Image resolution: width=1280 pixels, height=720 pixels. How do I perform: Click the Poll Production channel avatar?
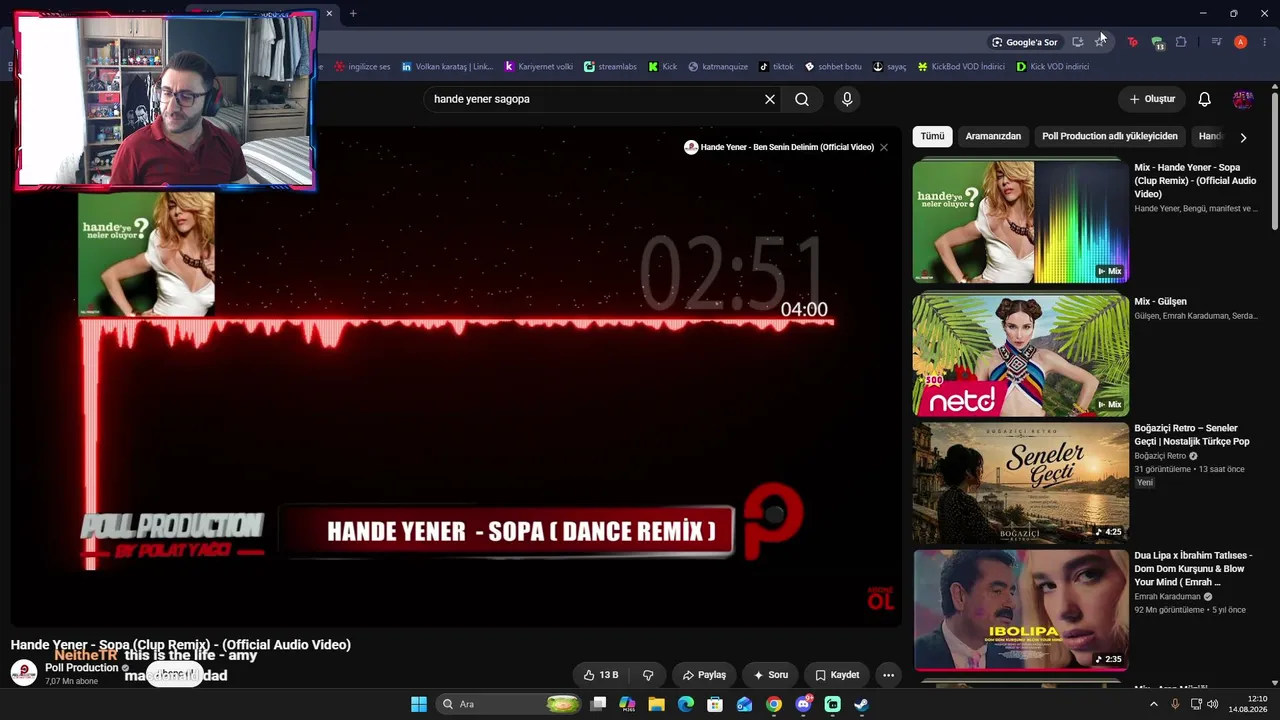pyautogui.click(x=24, y=673)
